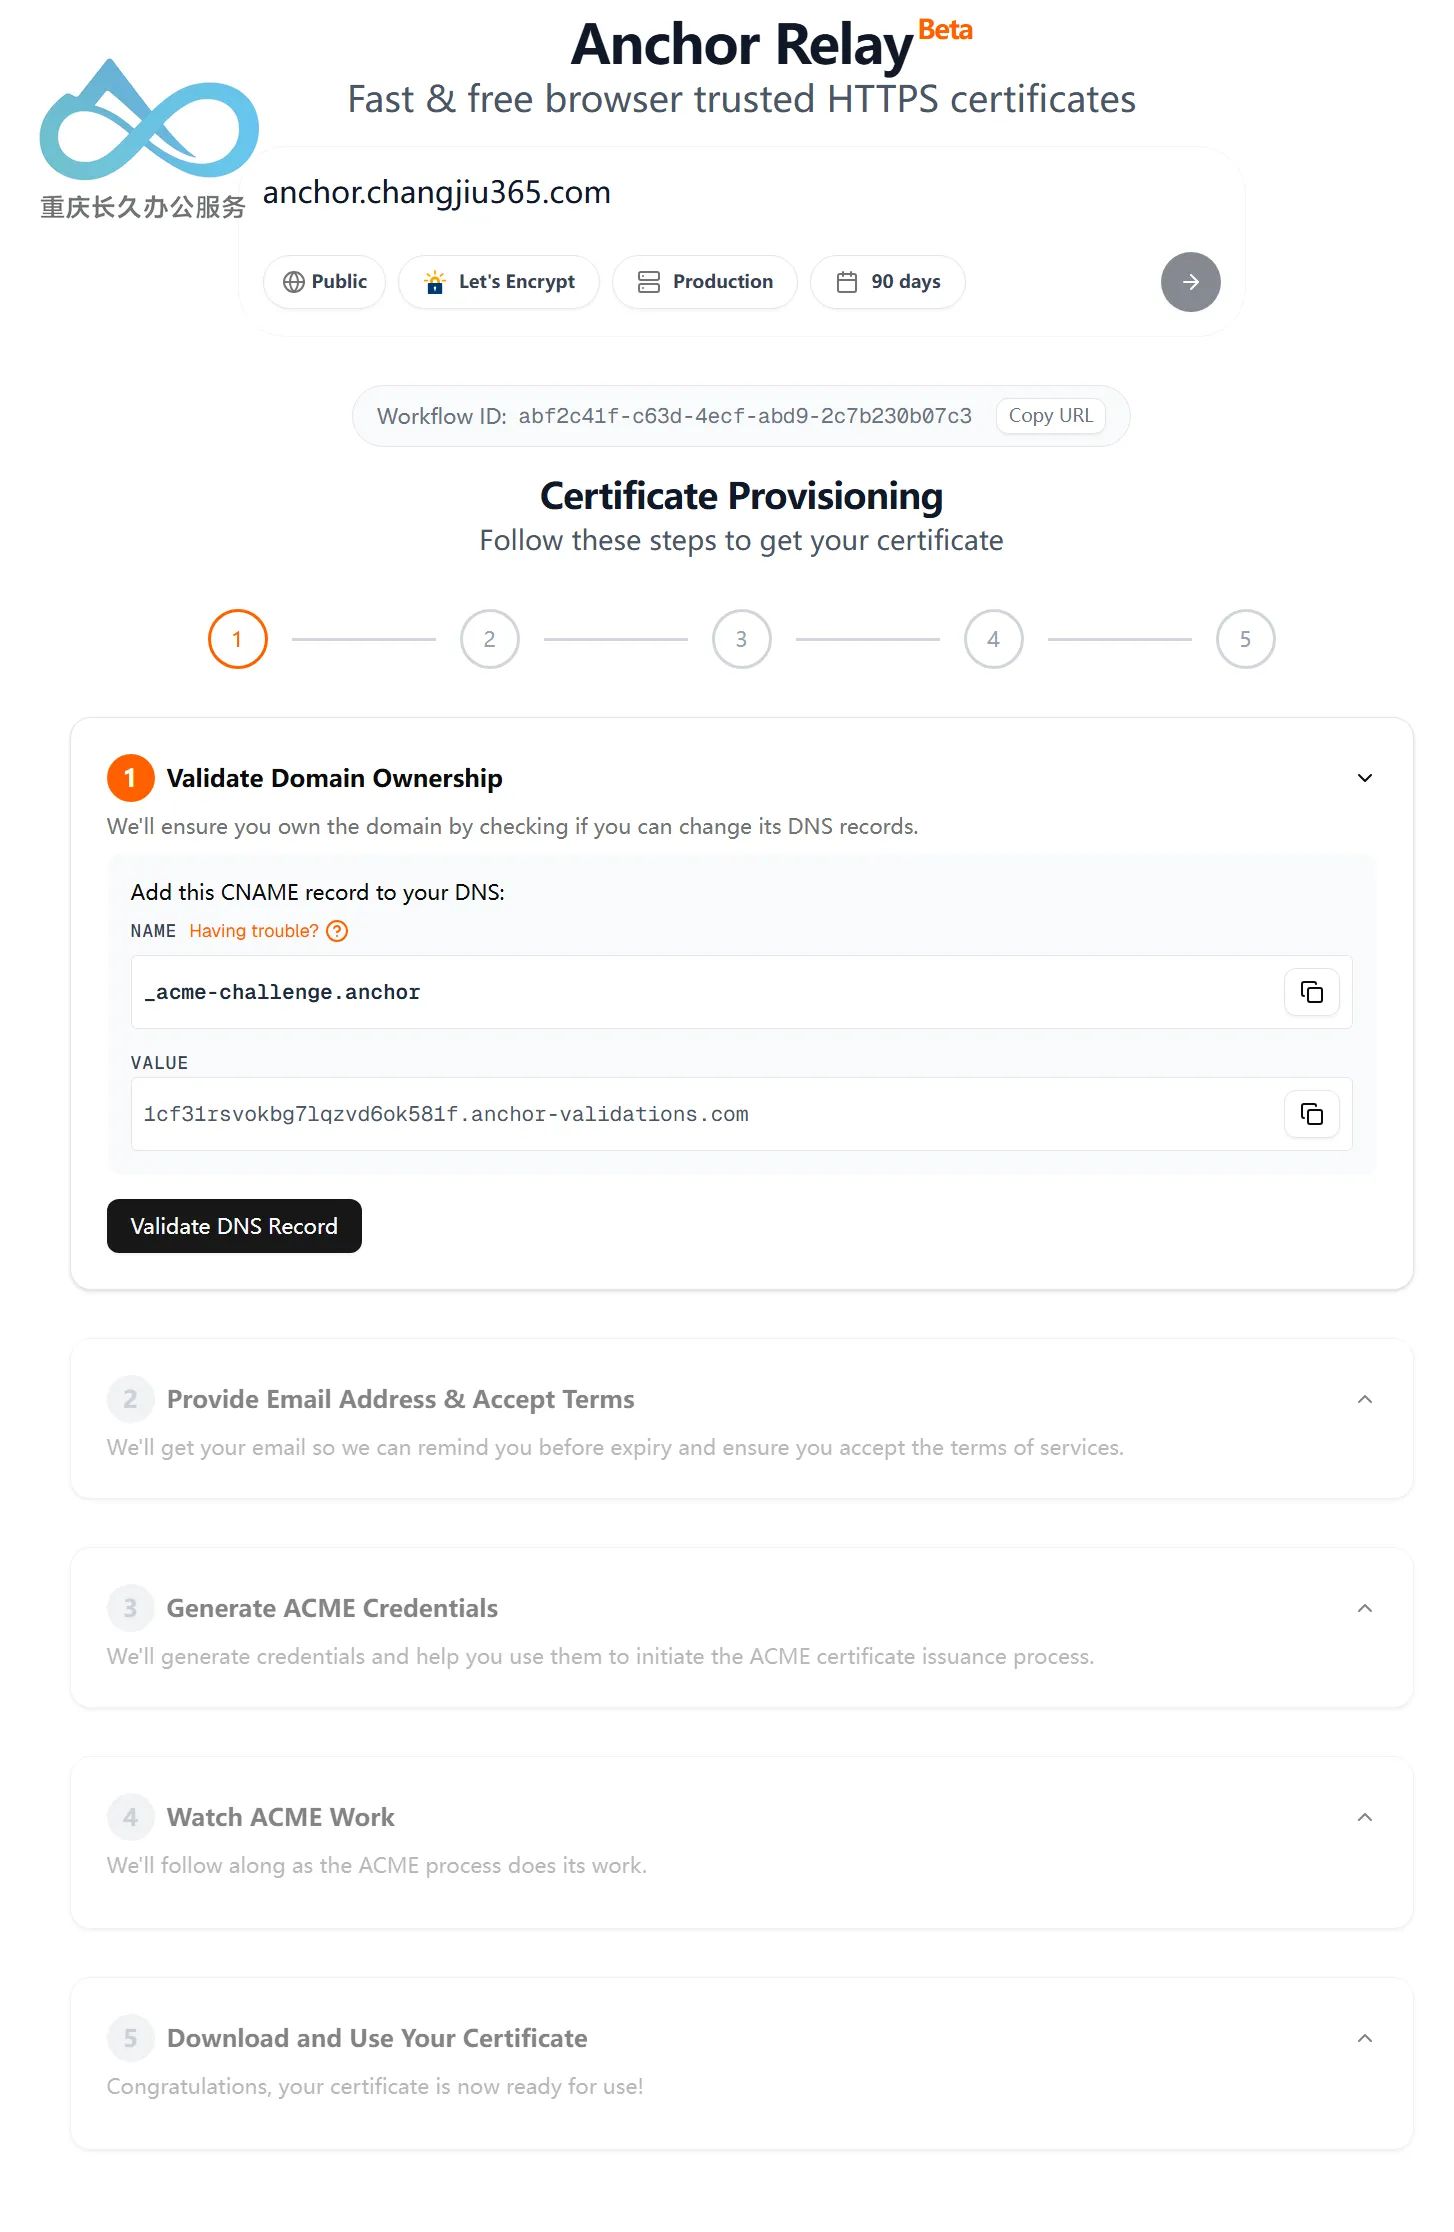
Task: Click the calendar icon beside 90 days
Action: (x=847, y=282)
